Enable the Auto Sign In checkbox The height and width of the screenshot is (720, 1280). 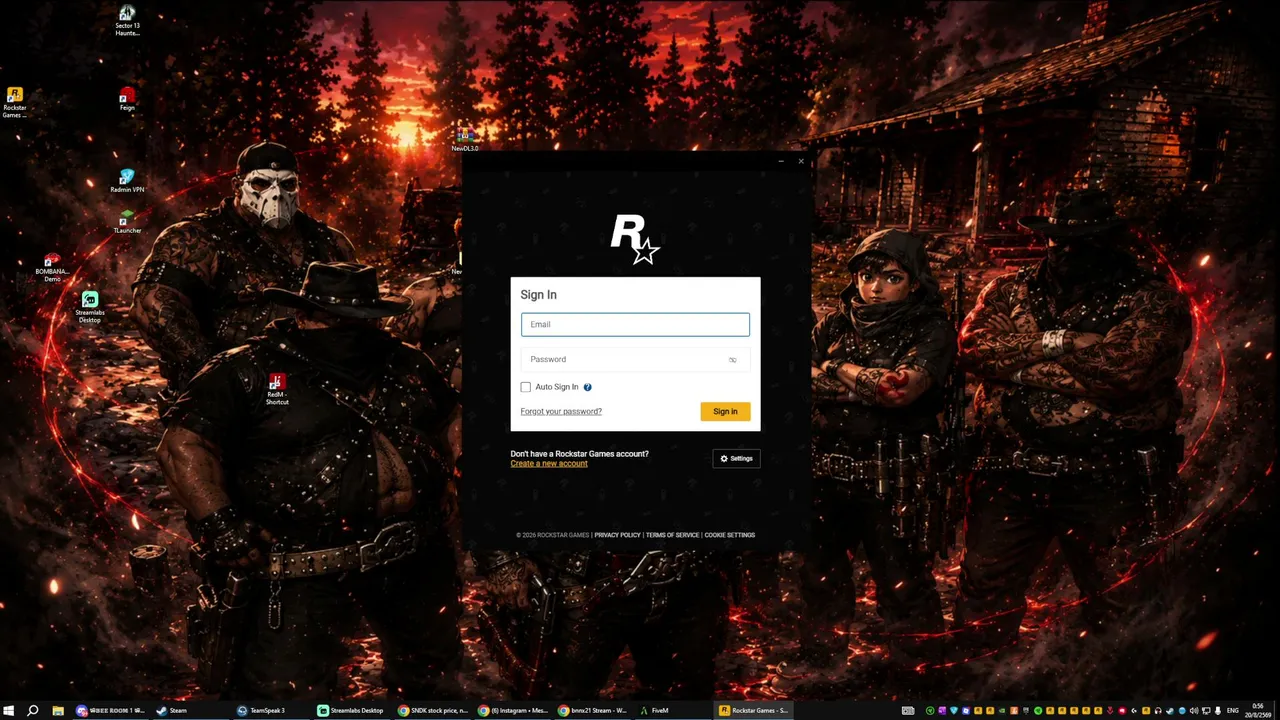[x=526, y=387]
